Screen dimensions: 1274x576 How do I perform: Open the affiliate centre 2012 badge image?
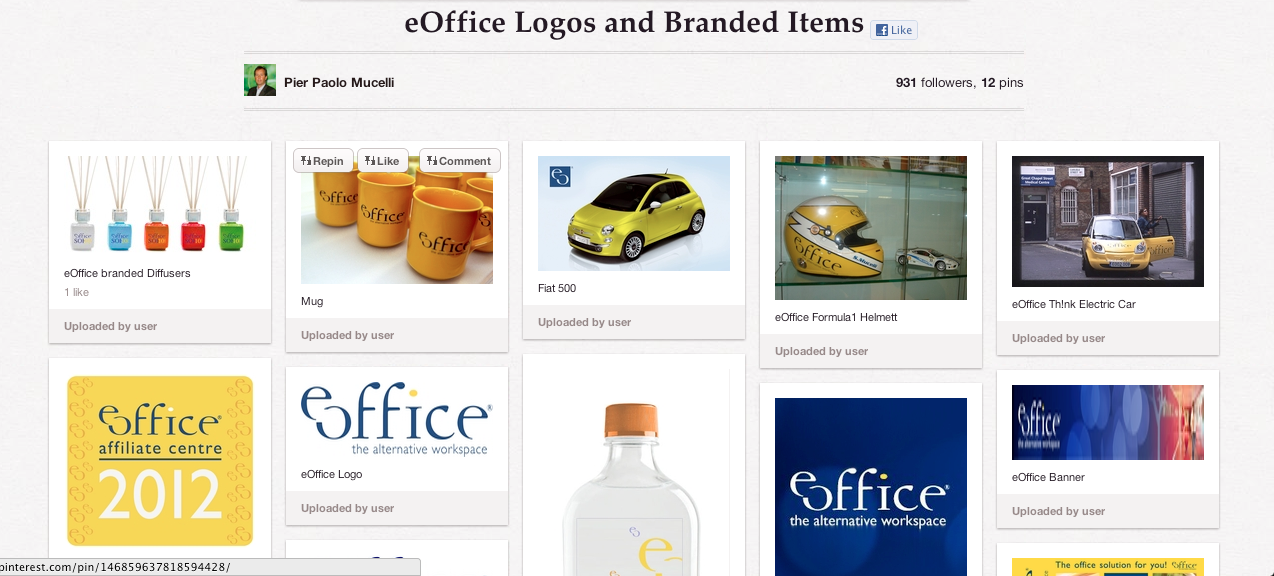(160, 460)
